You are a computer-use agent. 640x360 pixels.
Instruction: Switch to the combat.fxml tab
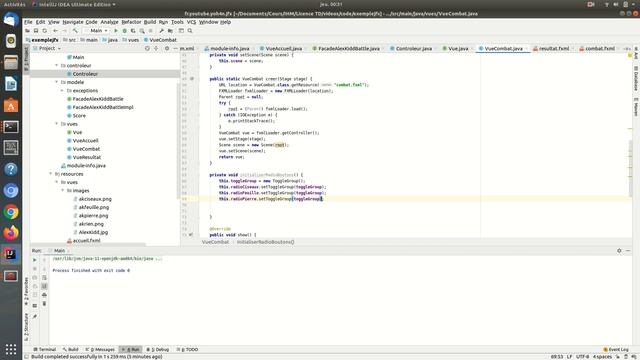(600, 49)
